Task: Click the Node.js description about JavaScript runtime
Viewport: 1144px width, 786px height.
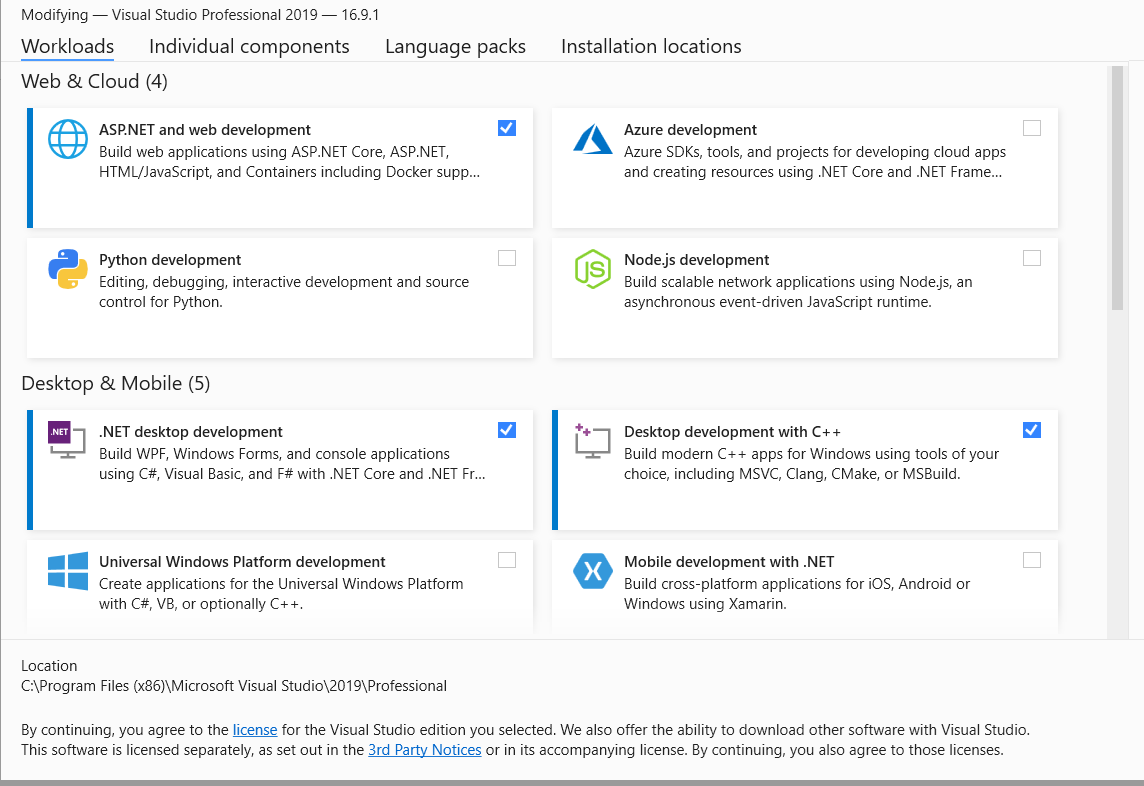Action: point(798,292)
